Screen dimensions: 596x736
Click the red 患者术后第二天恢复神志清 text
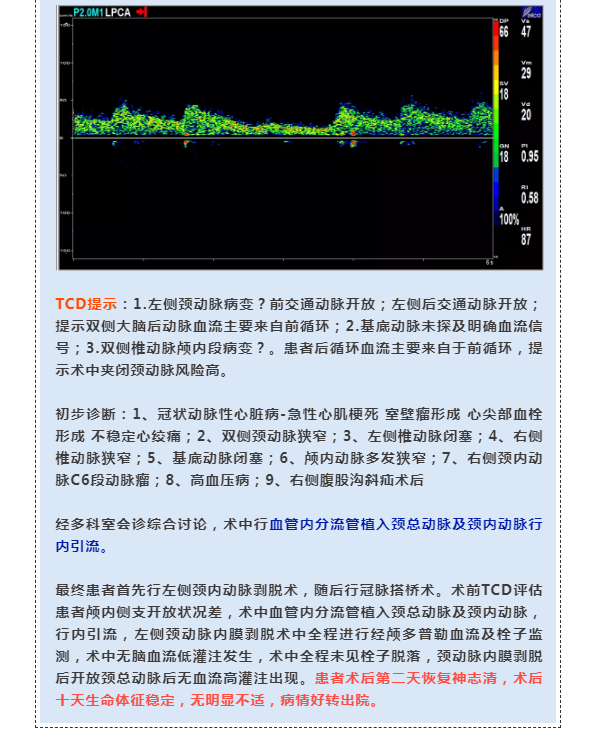[405, 678]
